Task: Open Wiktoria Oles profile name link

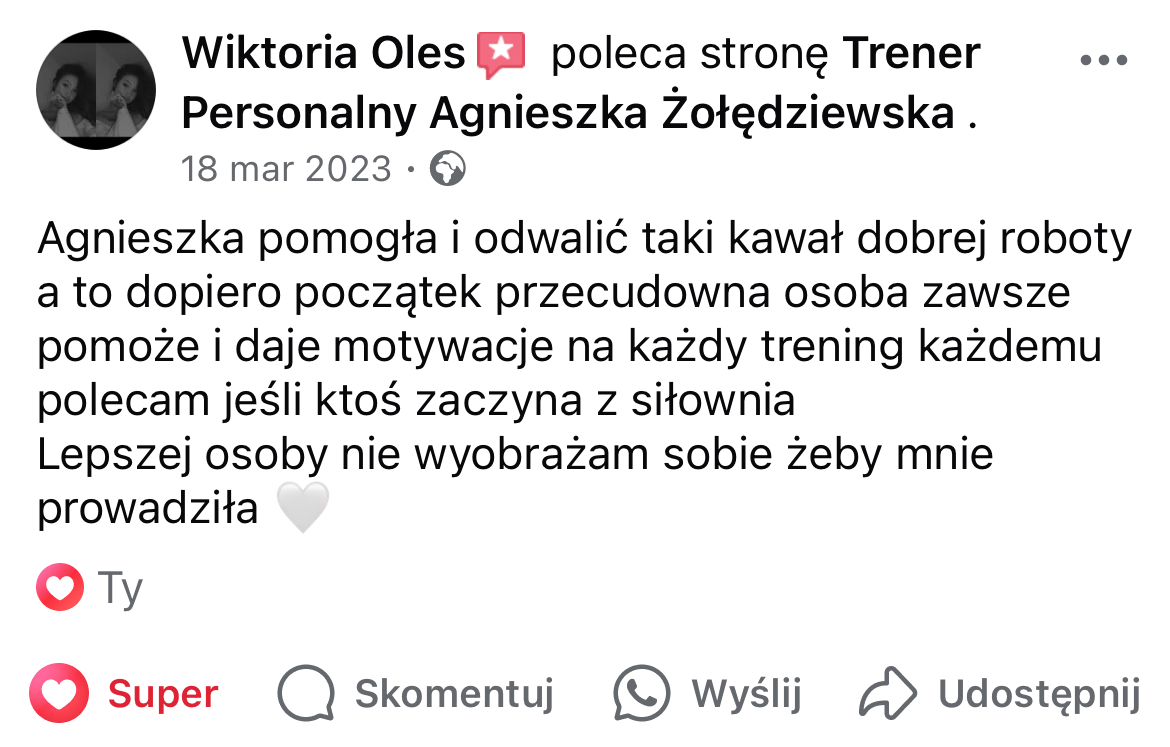Action: (x=323, y=53)
